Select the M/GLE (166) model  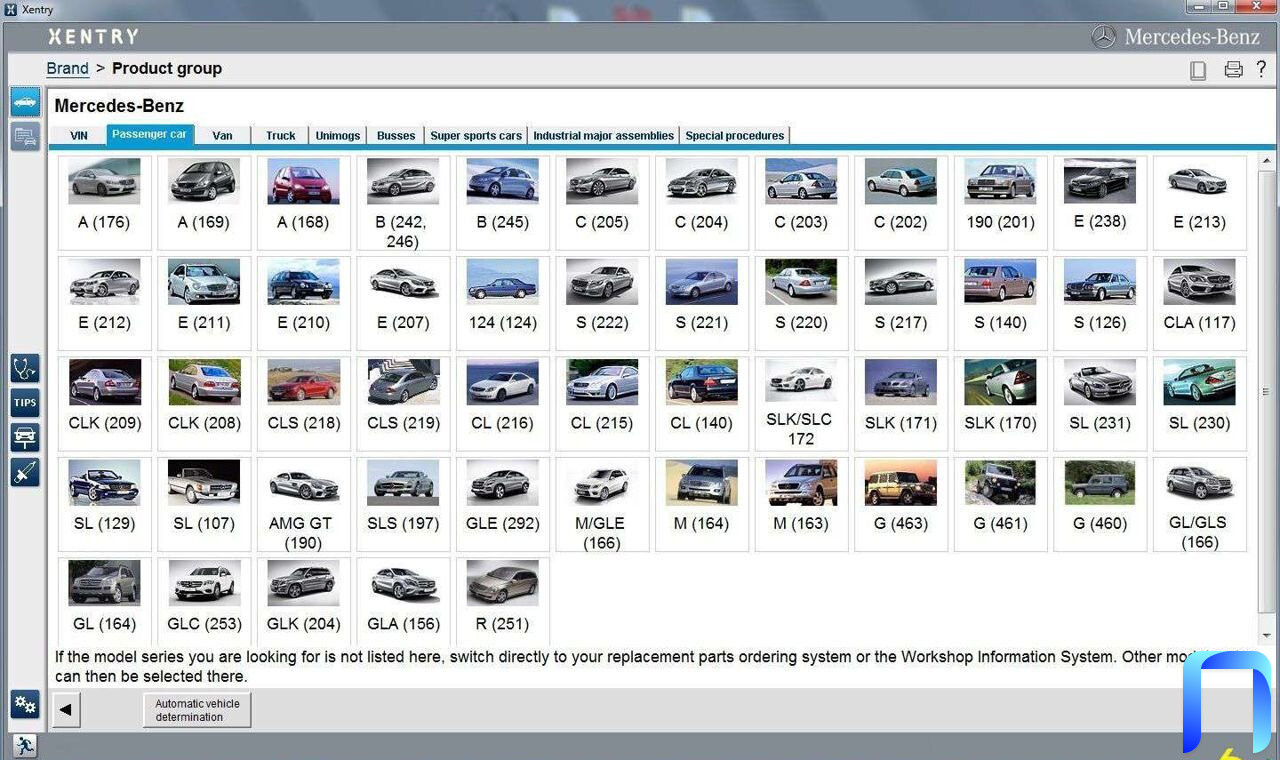[602, 504]
